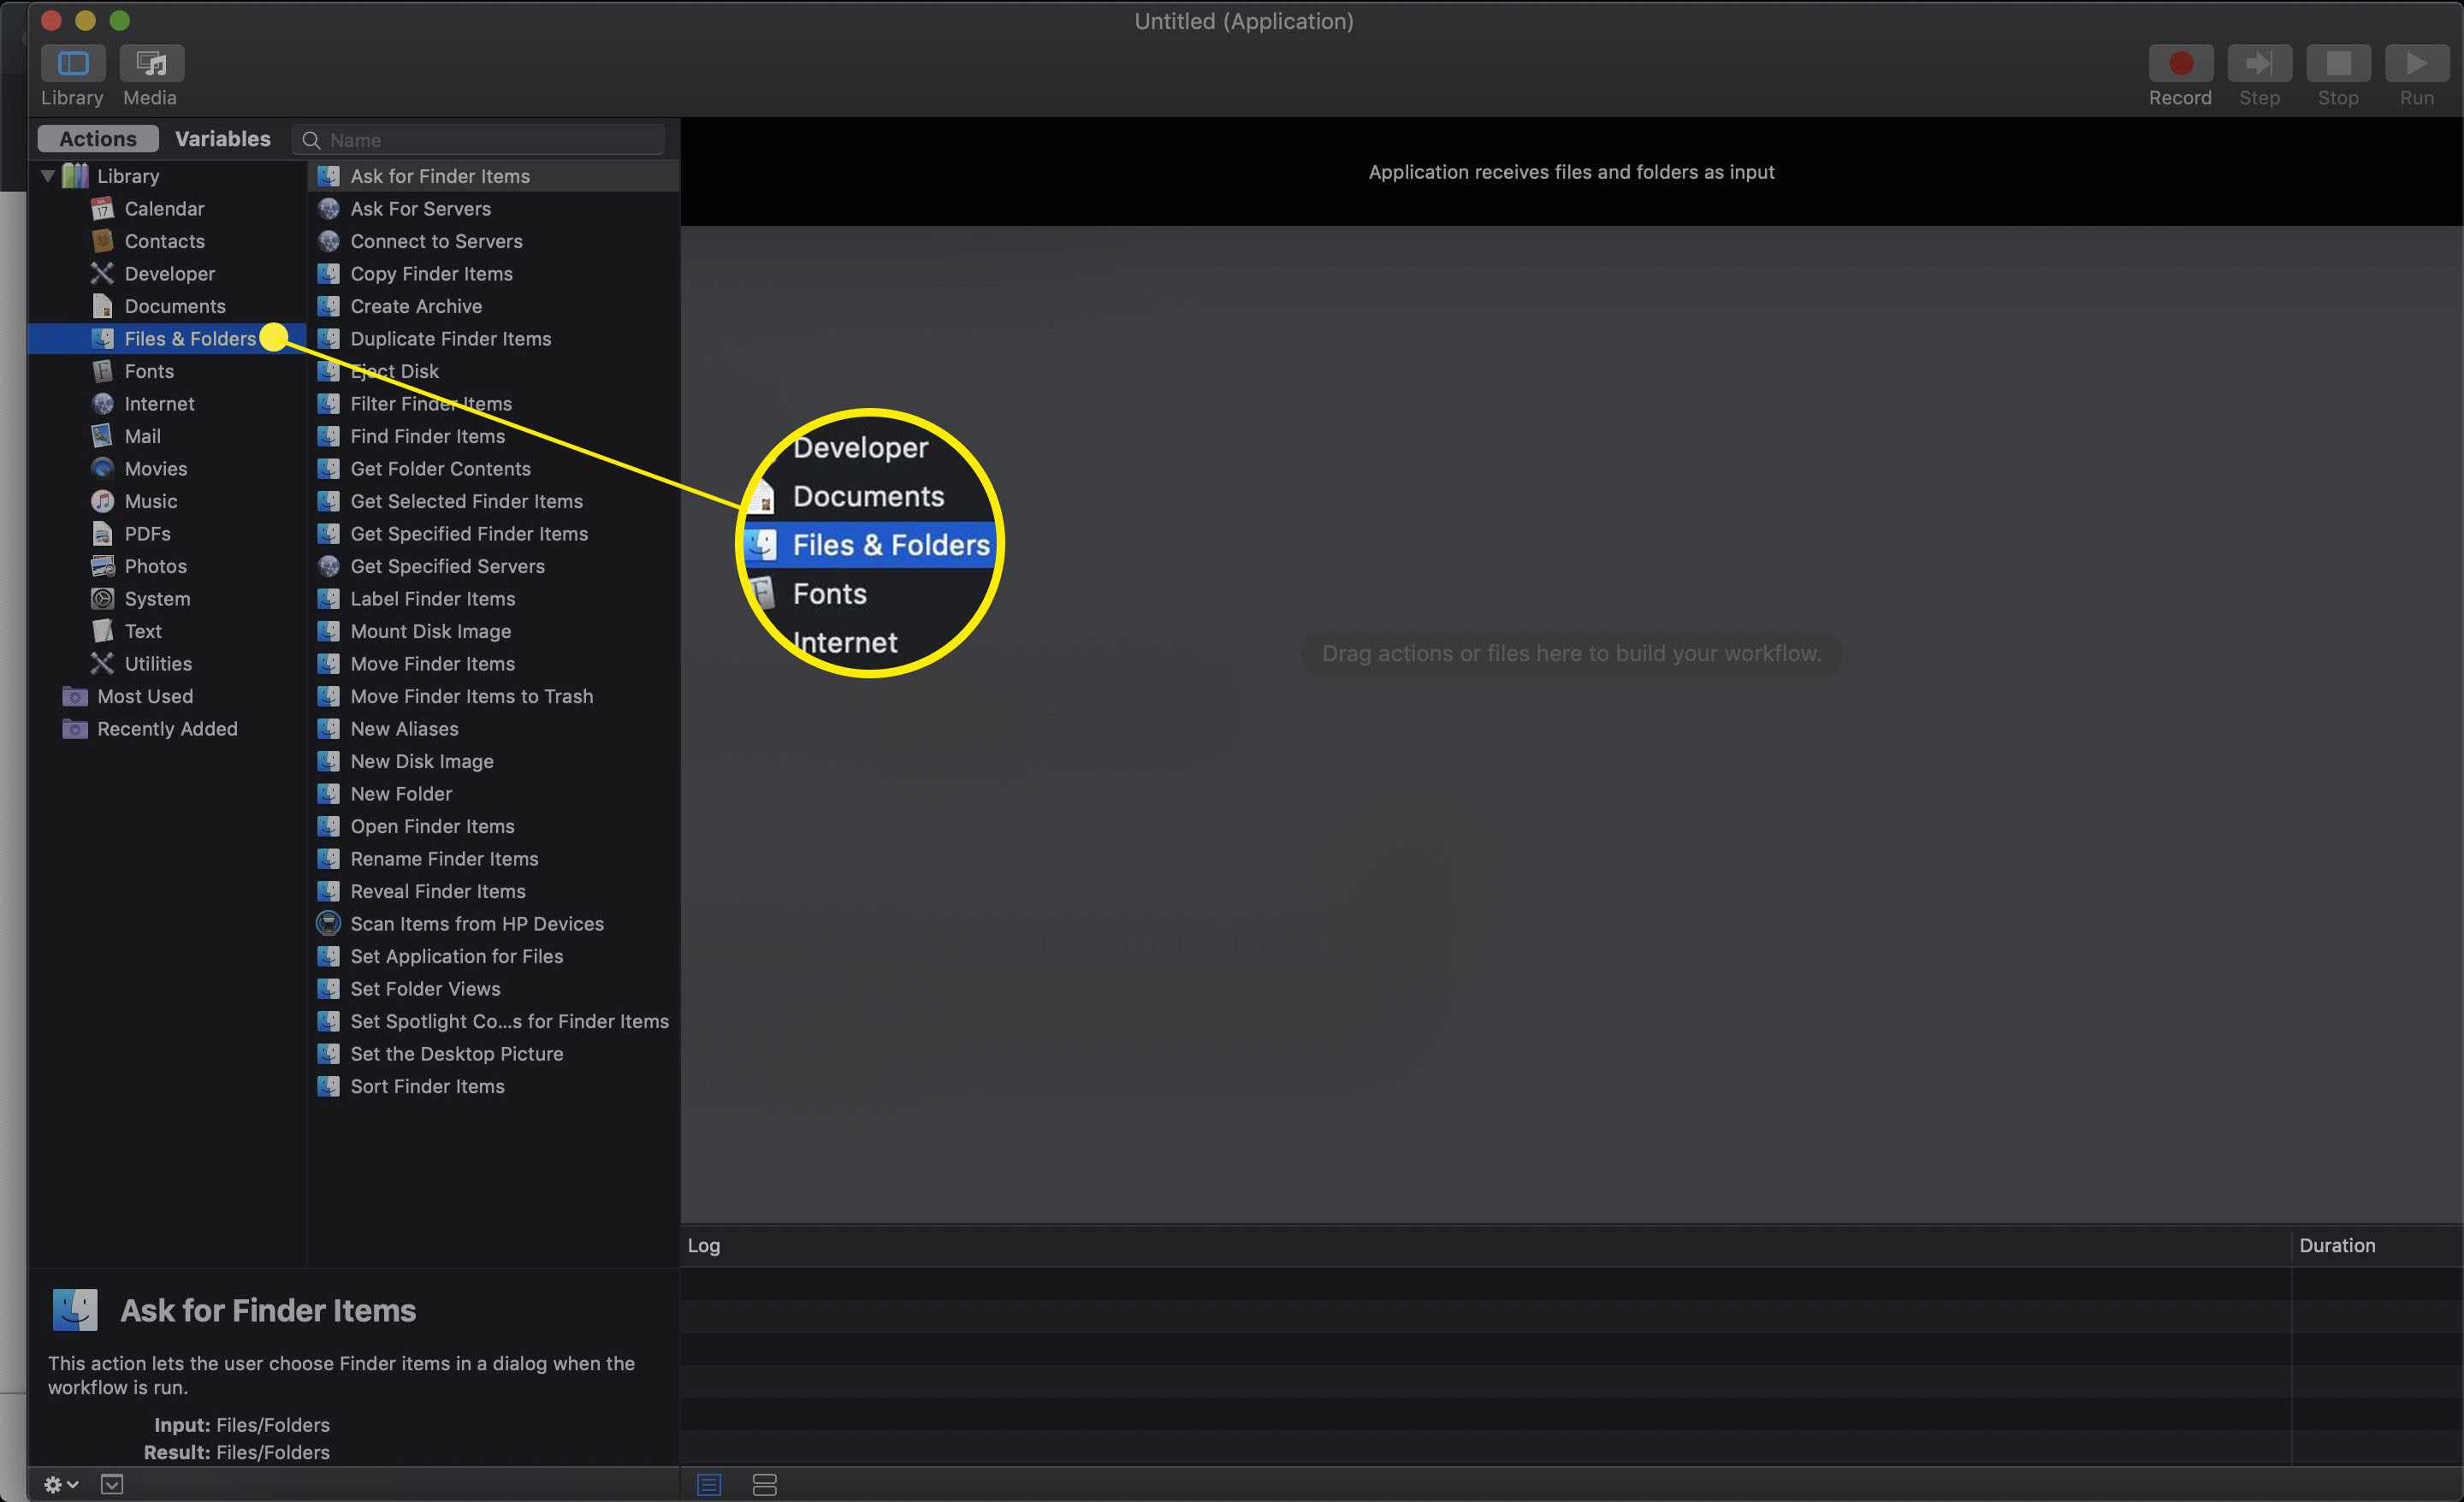Select Get Specified Finder Items action
The height and width of the screenshot is (1502, 2464).
pos(494,533)
